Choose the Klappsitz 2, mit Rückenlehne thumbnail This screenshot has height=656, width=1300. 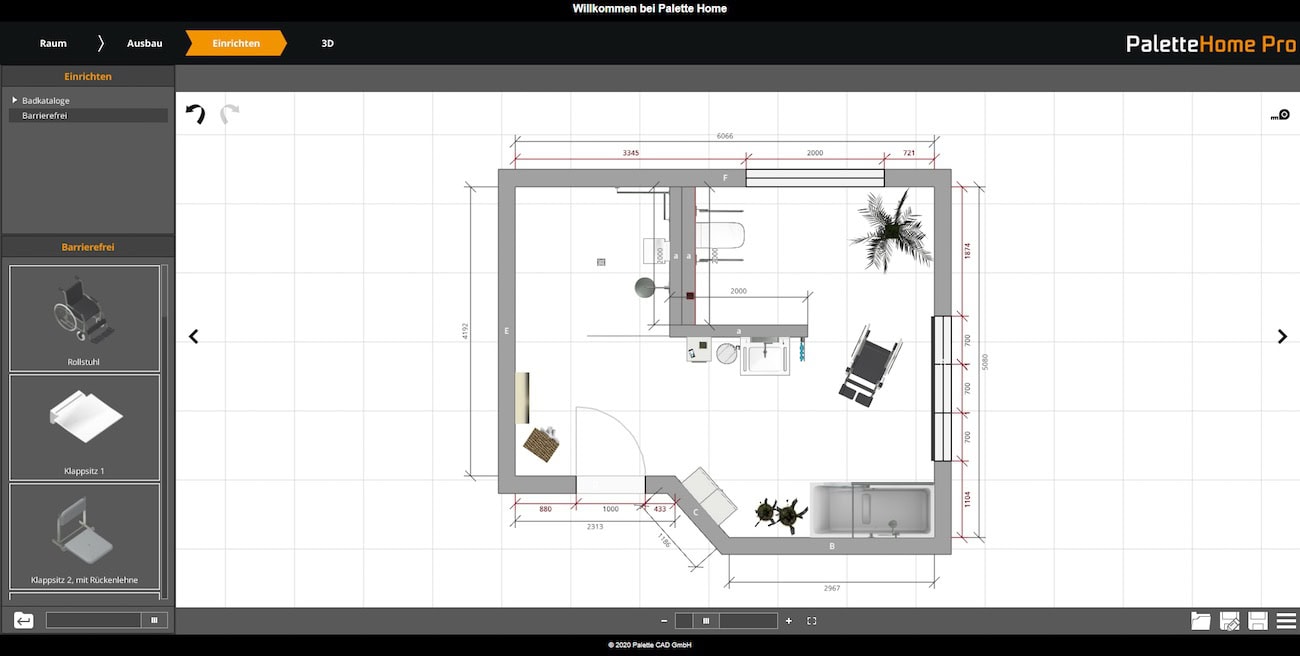85,536
